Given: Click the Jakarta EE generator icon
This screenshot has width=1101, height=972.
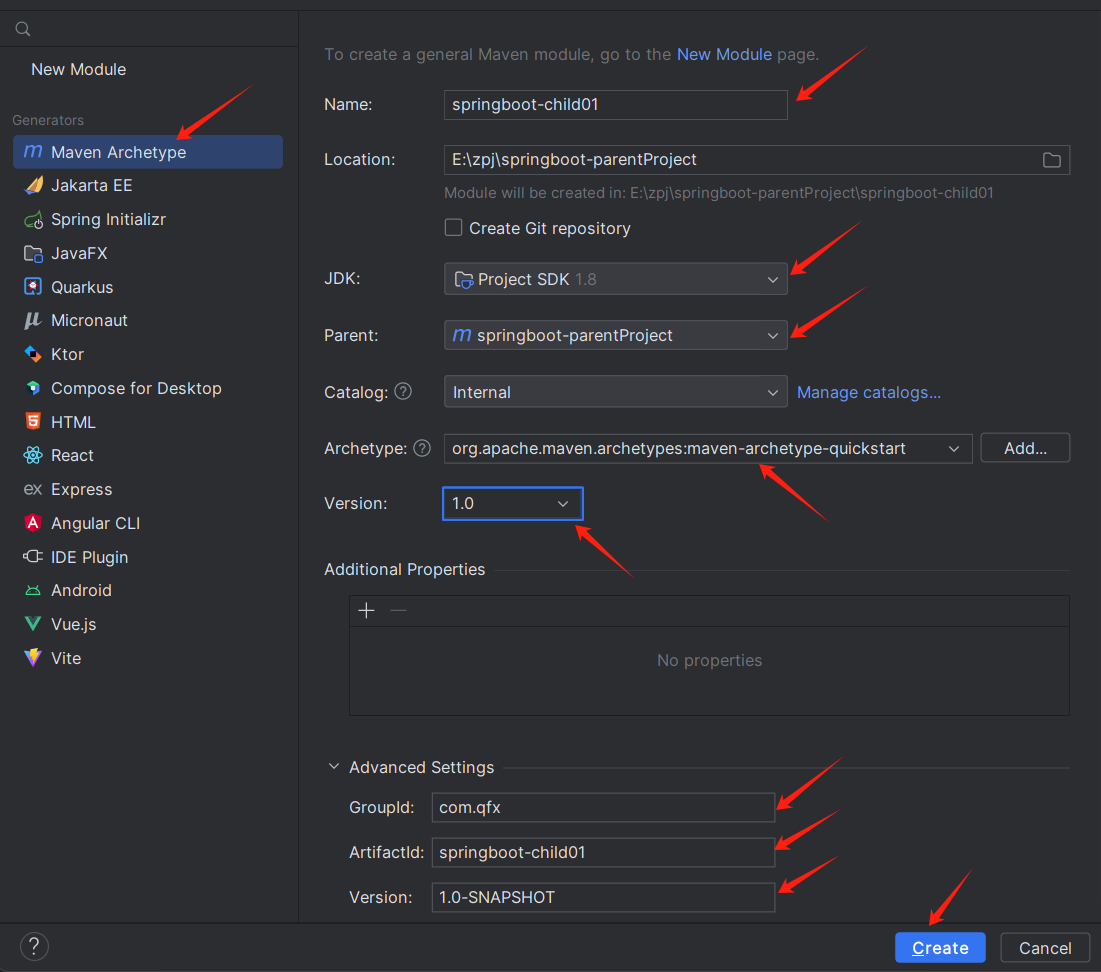Looking at the screenshot, I should [33, 186].
